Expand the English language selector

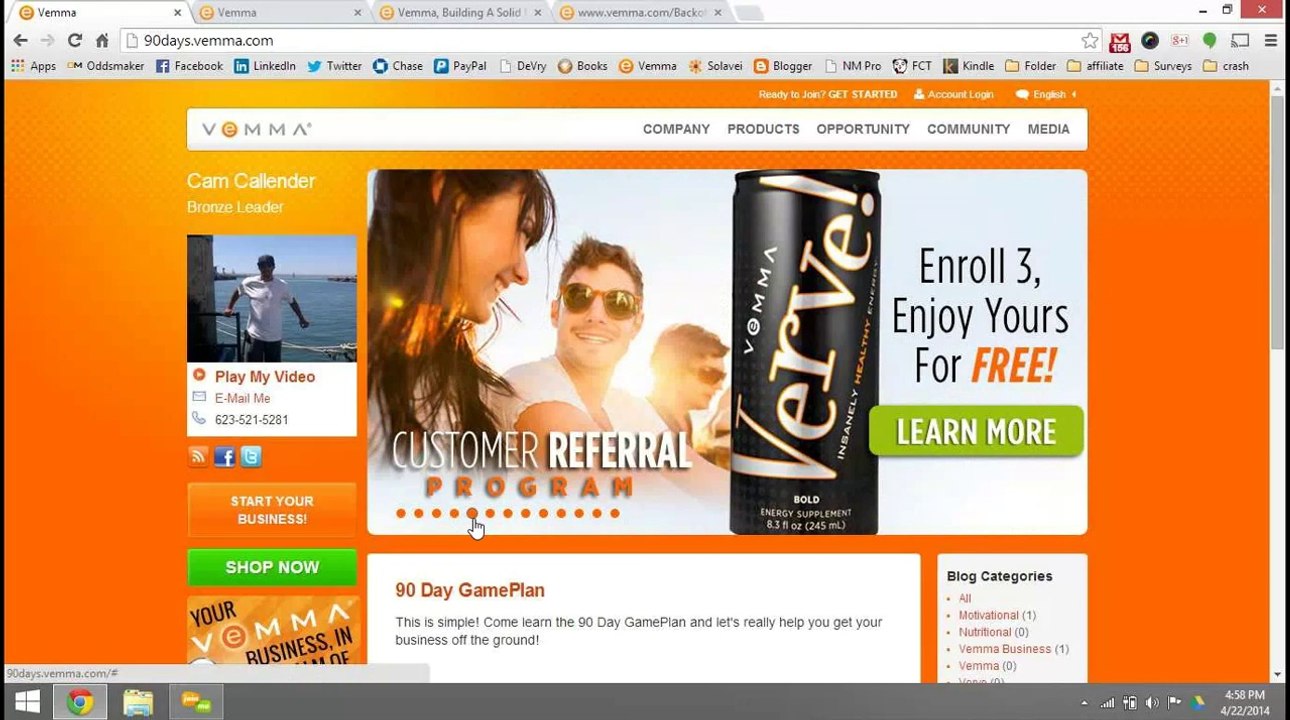click(x=1046, y=95)
